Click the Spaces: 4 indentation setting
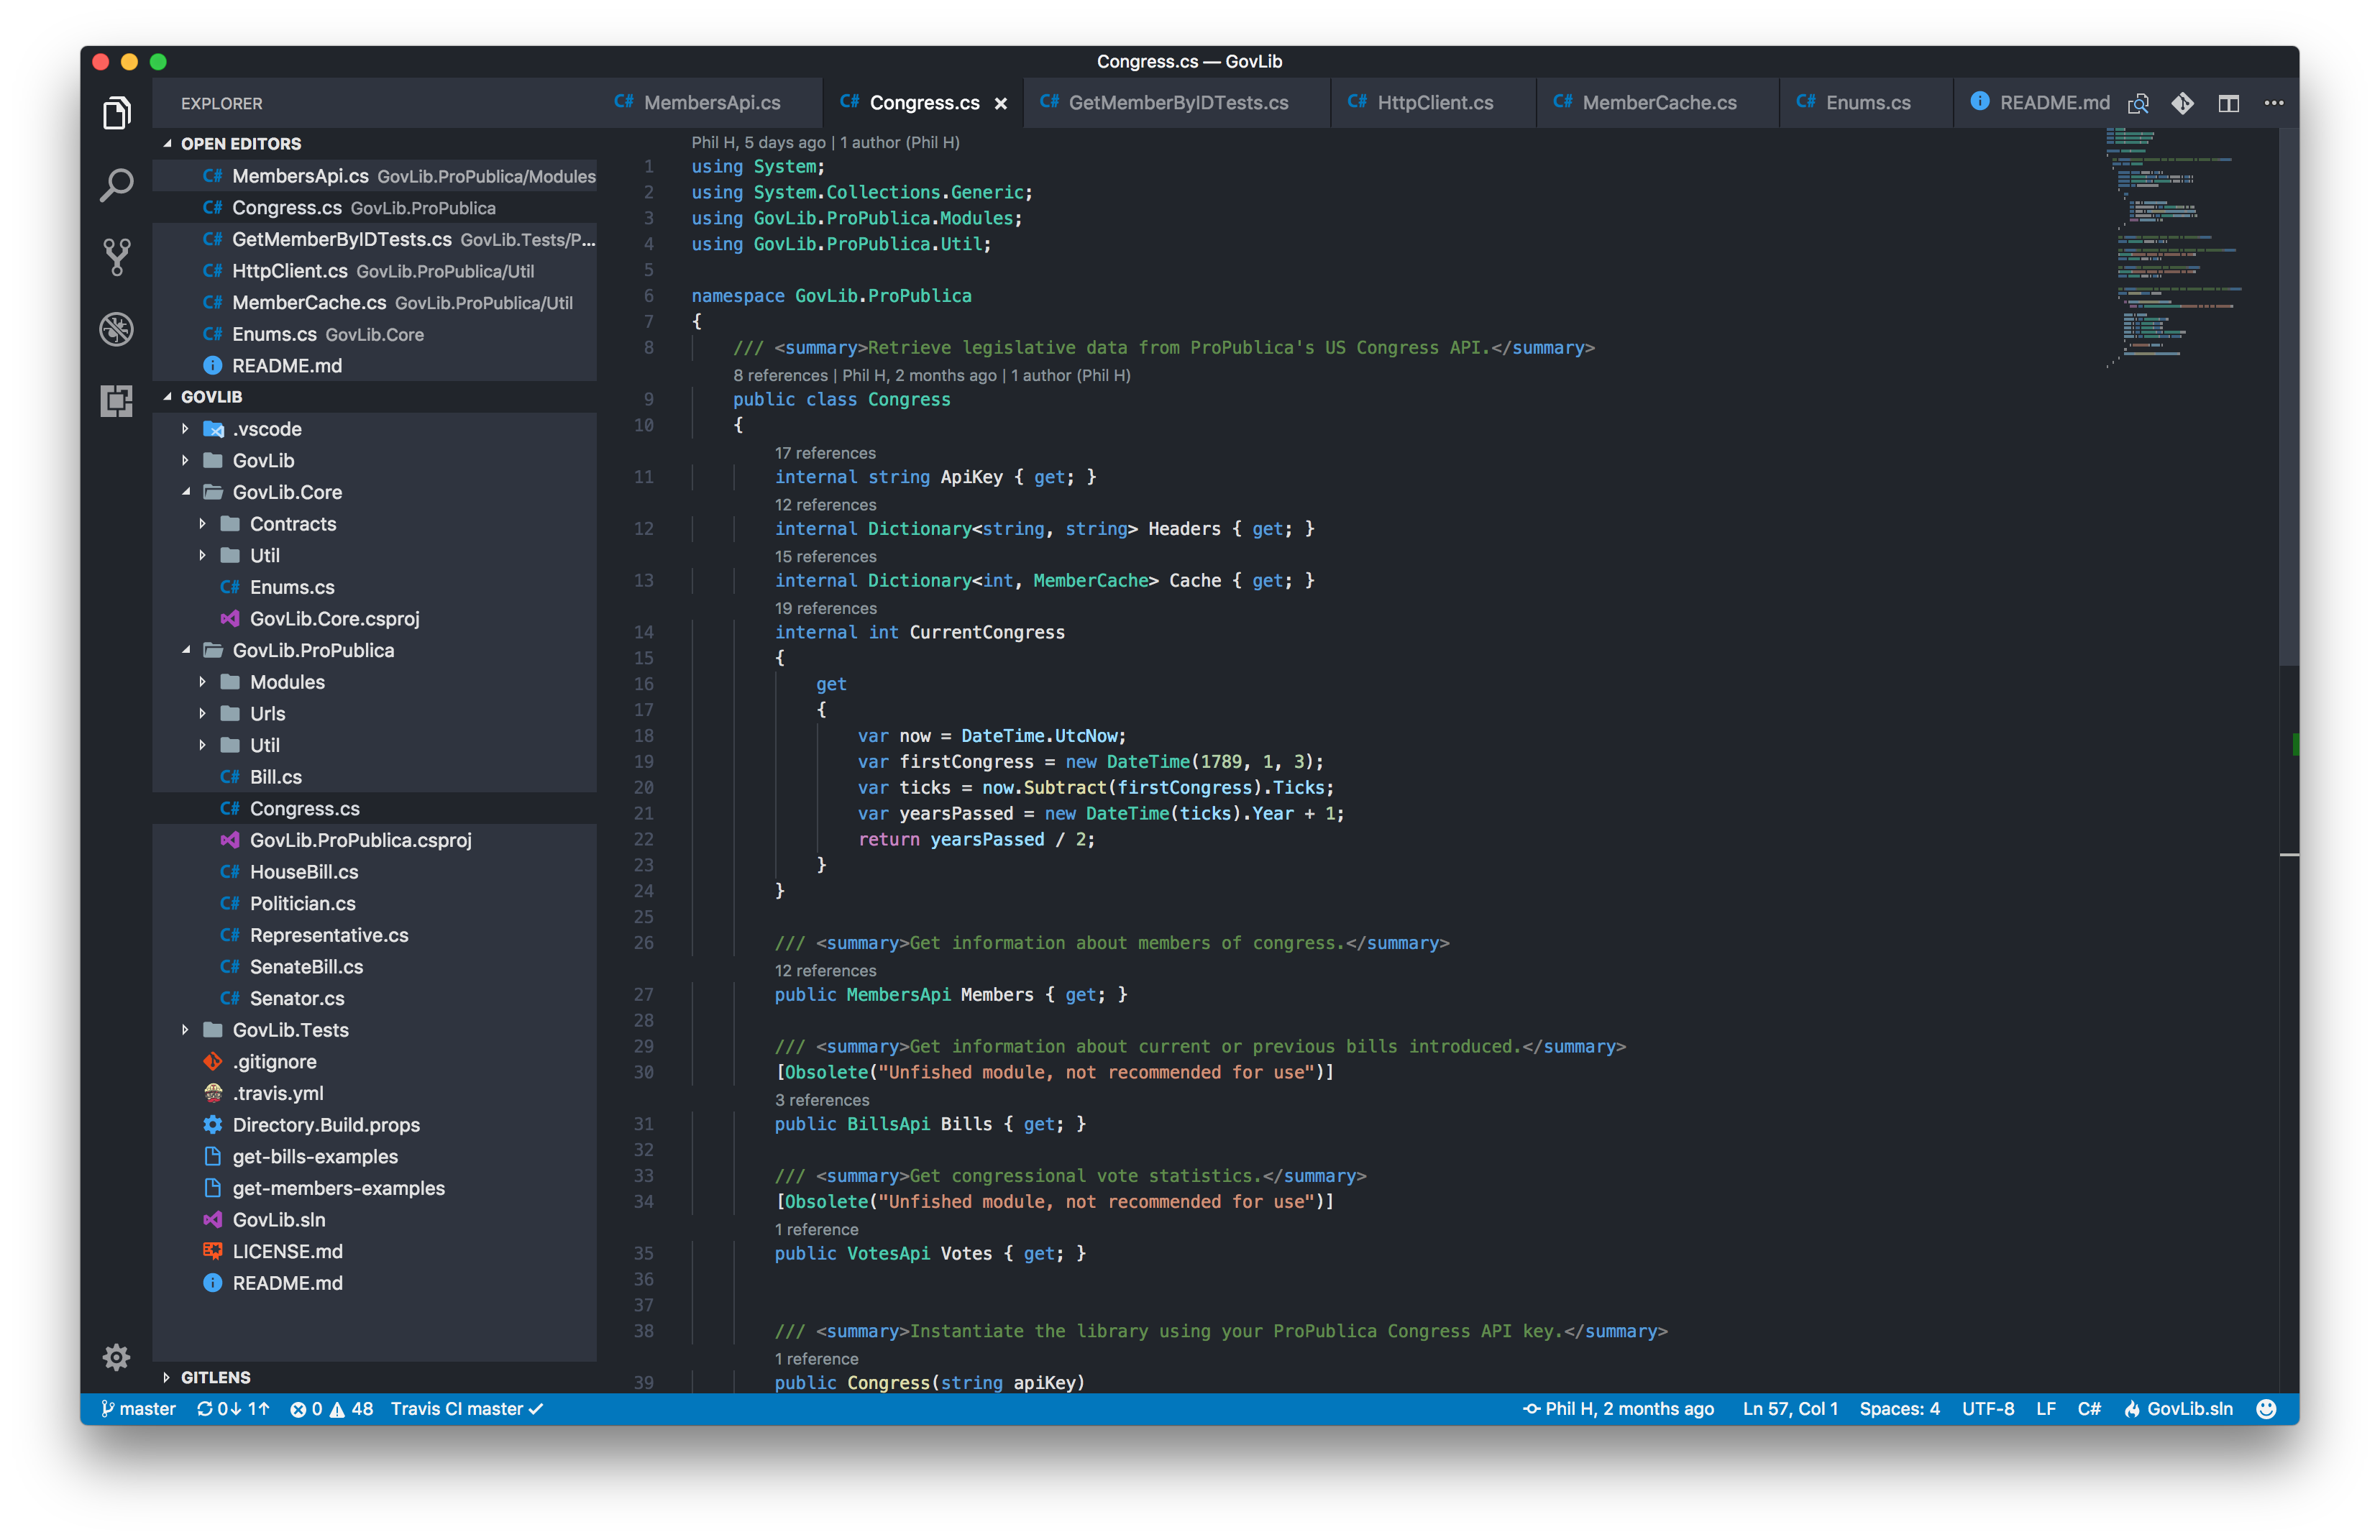This screenshot has width=2380, height=1540. click(1898, 1409)
